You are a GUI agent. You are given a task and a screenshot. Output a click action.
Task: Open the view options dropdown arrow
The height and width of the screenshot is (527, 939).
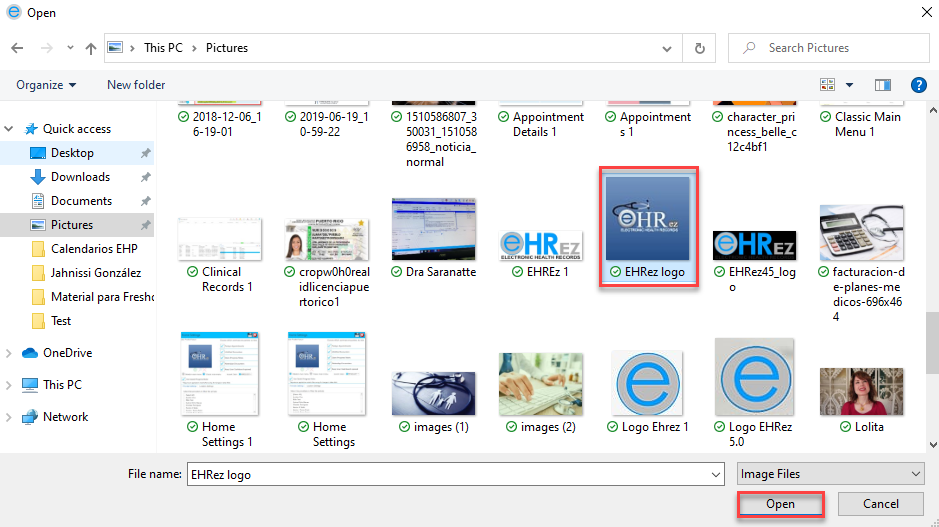coord(849,85)
